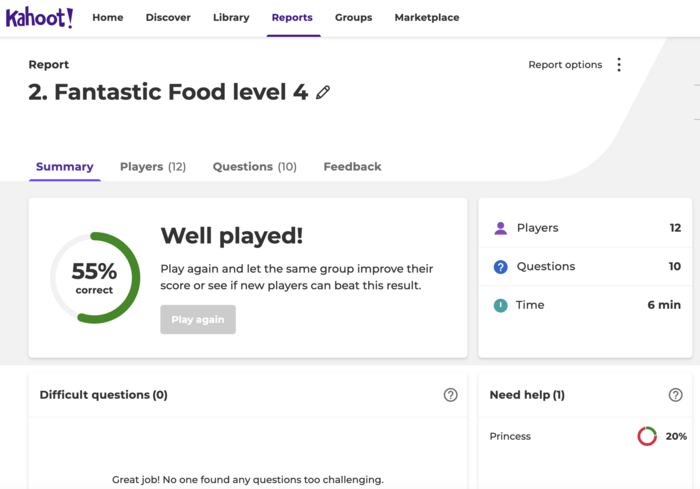Viewport: 700px width, 489px height.
Task: Switch to the Questions (10) tab
Action: pyautogui.click(x=255, y=167)
